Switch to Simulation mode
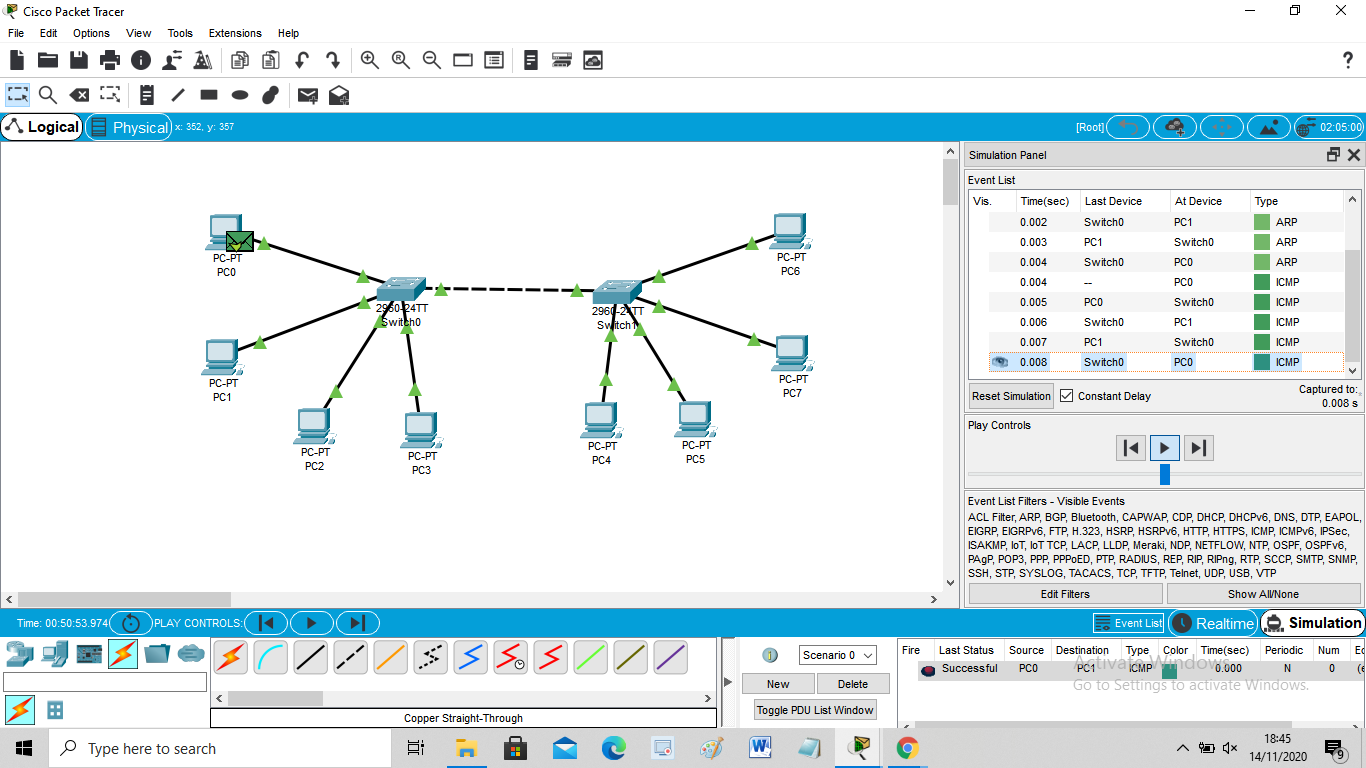The height and width of the screenshot is (768, 1366). [1312, 623]
